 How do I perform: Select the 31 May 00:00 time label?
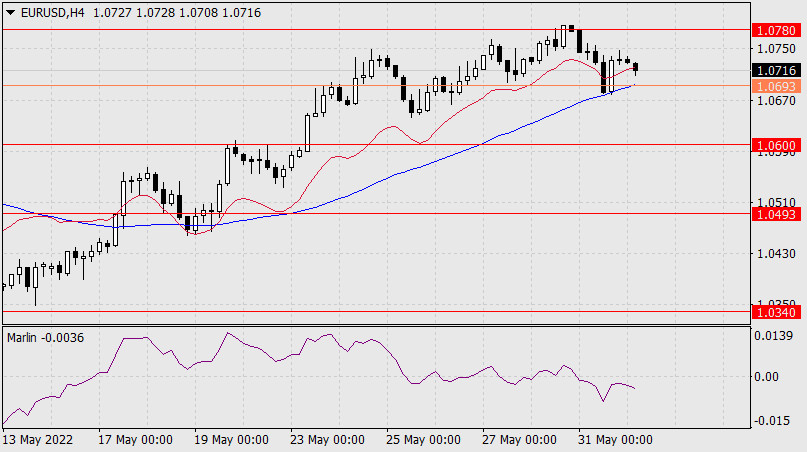tap(615, 440)
